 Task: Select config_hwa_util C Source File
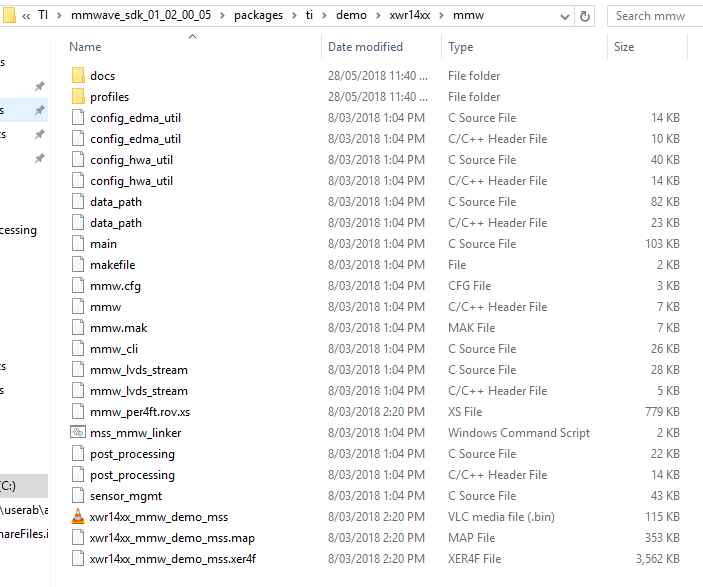(376, 160)
